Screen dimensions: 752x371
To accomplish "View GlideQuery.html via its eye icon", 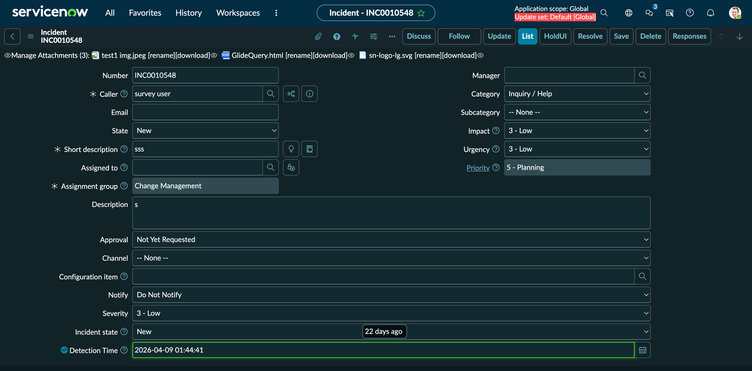I will (351, 55).
